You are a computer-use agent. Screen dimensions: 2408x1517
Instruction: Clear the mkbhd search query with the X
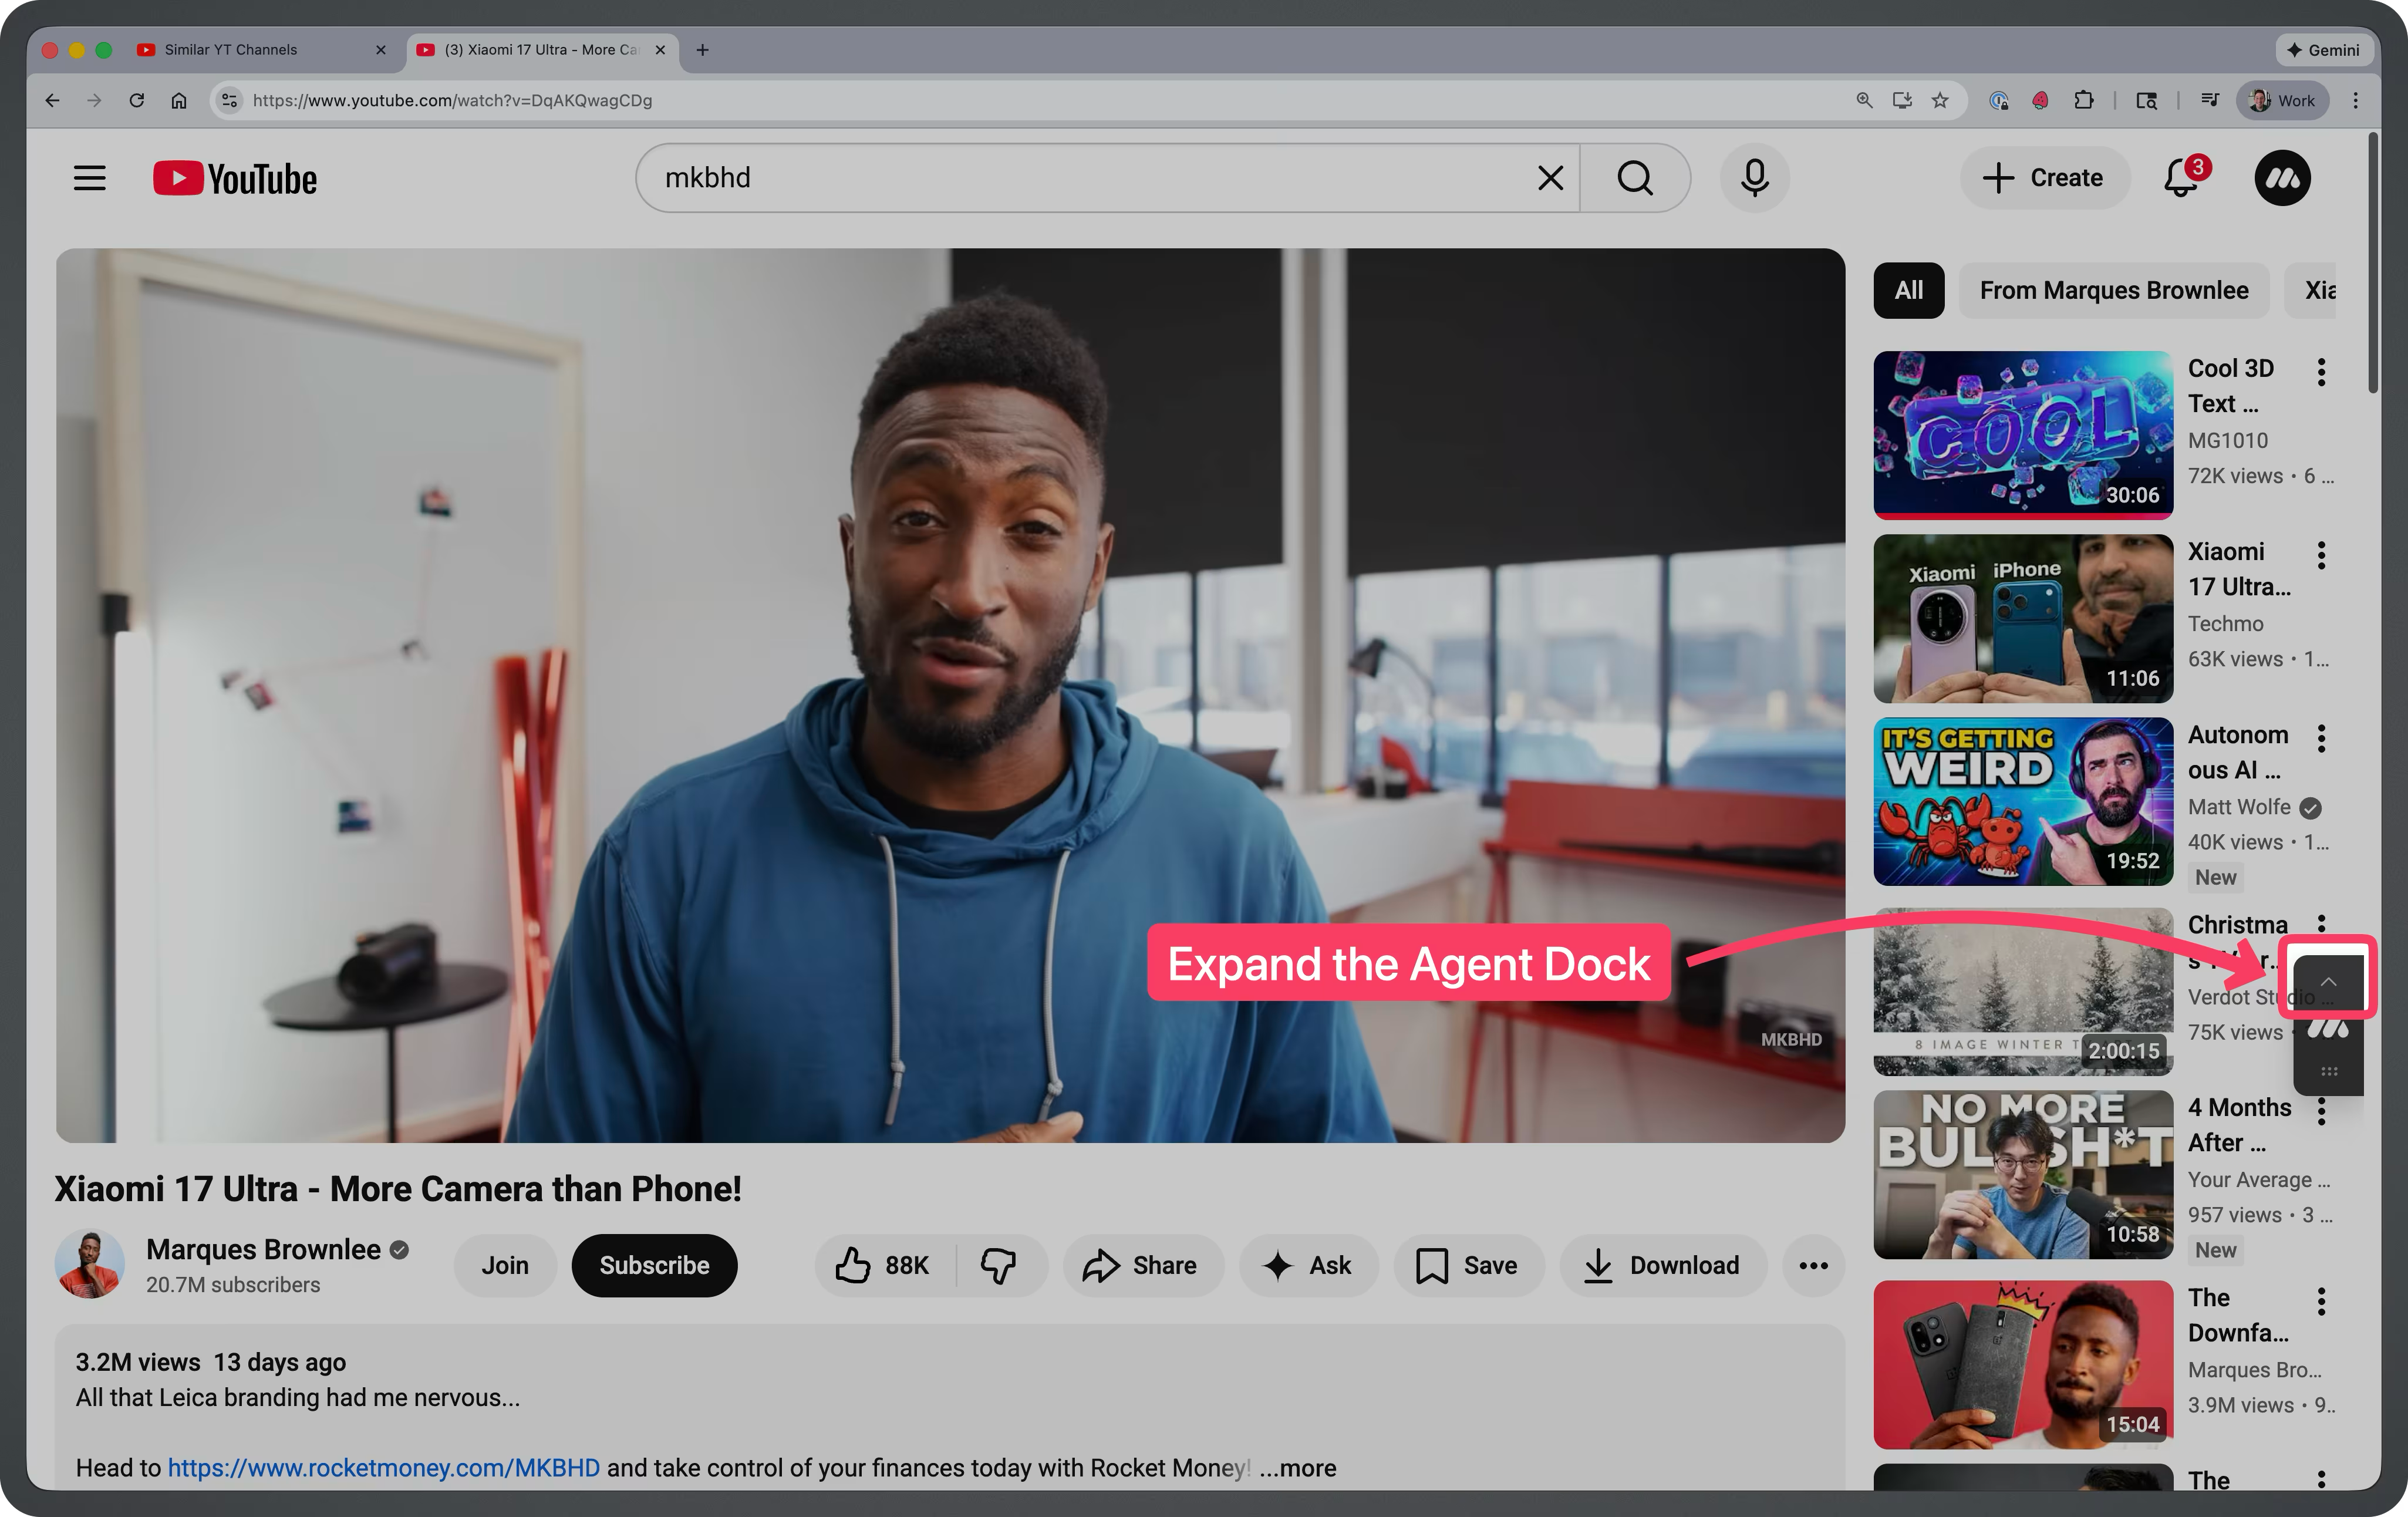(x=1550, y=177)
